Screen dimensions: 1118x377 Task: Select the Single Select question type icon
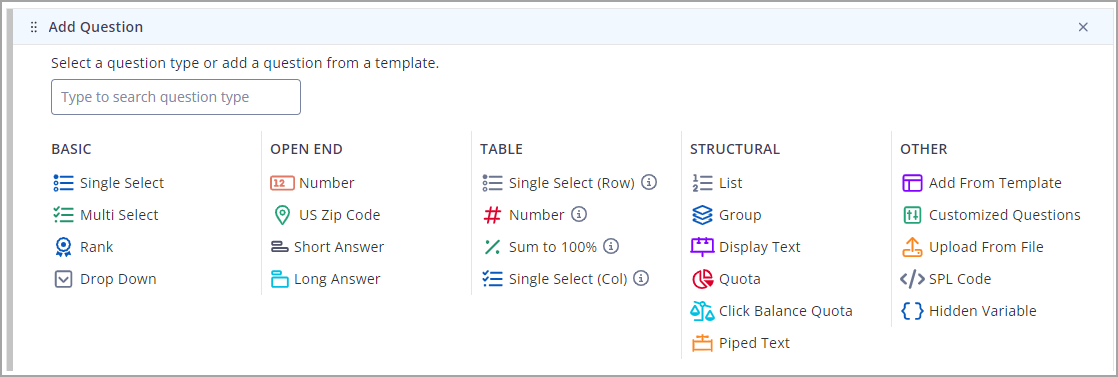click(x=63, y=183)
